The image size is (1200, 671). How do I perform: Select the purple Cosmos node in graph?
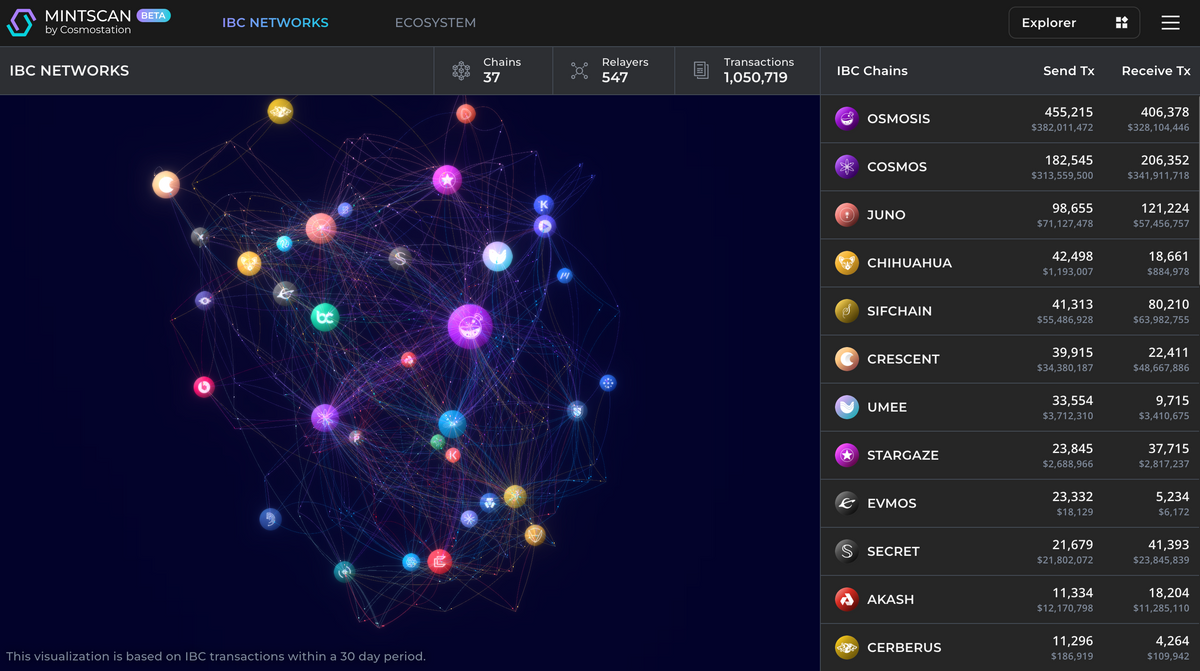325,417
